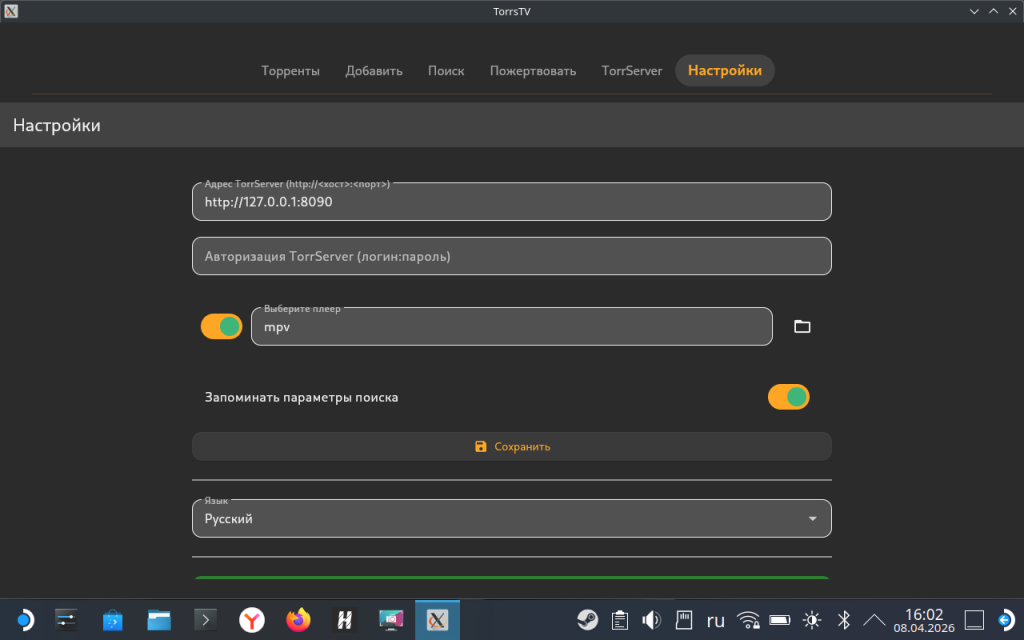Click the folder icon to browse for player
The width and height of the screenshot is (1024, 640).
pos(801,326)
